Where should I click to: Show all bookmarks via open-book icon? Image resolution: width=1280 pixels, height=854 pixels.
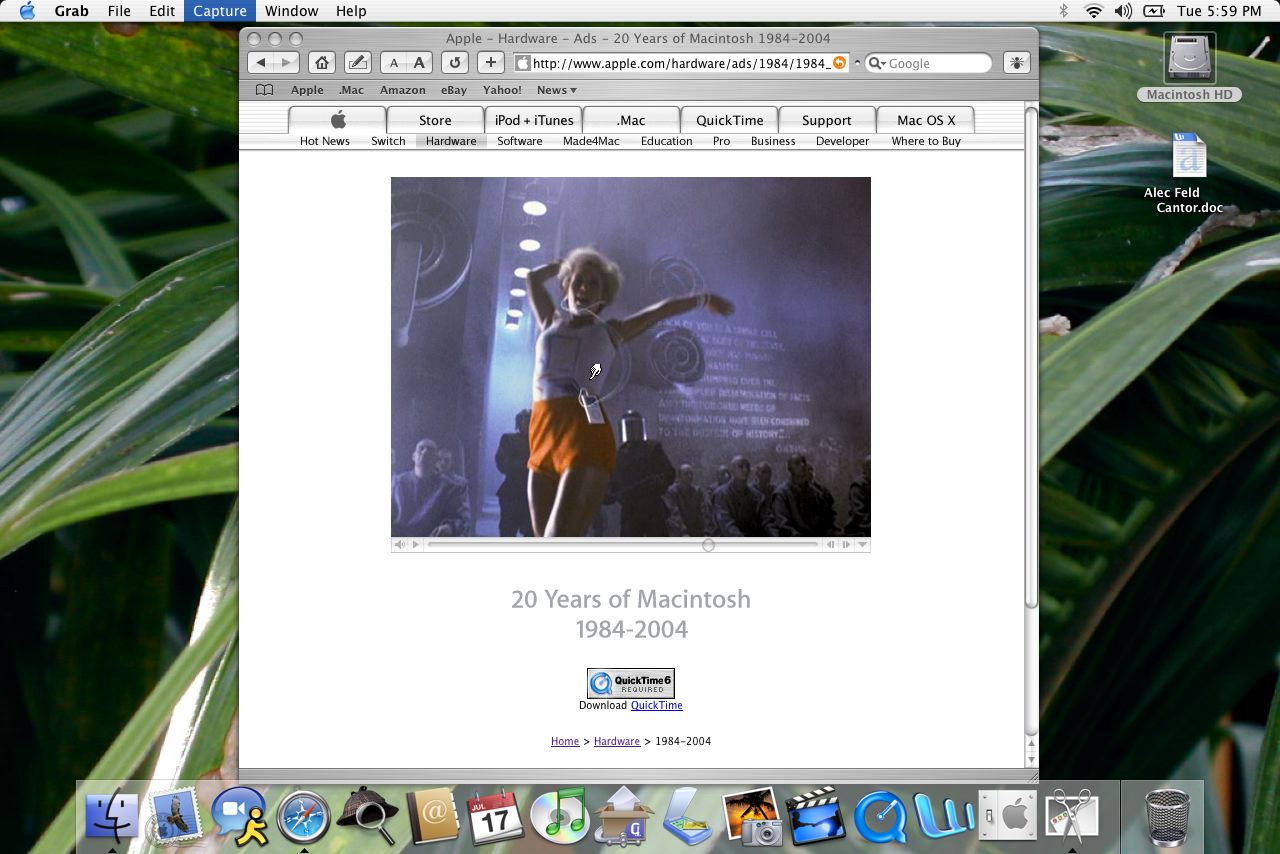coord(264,90)
